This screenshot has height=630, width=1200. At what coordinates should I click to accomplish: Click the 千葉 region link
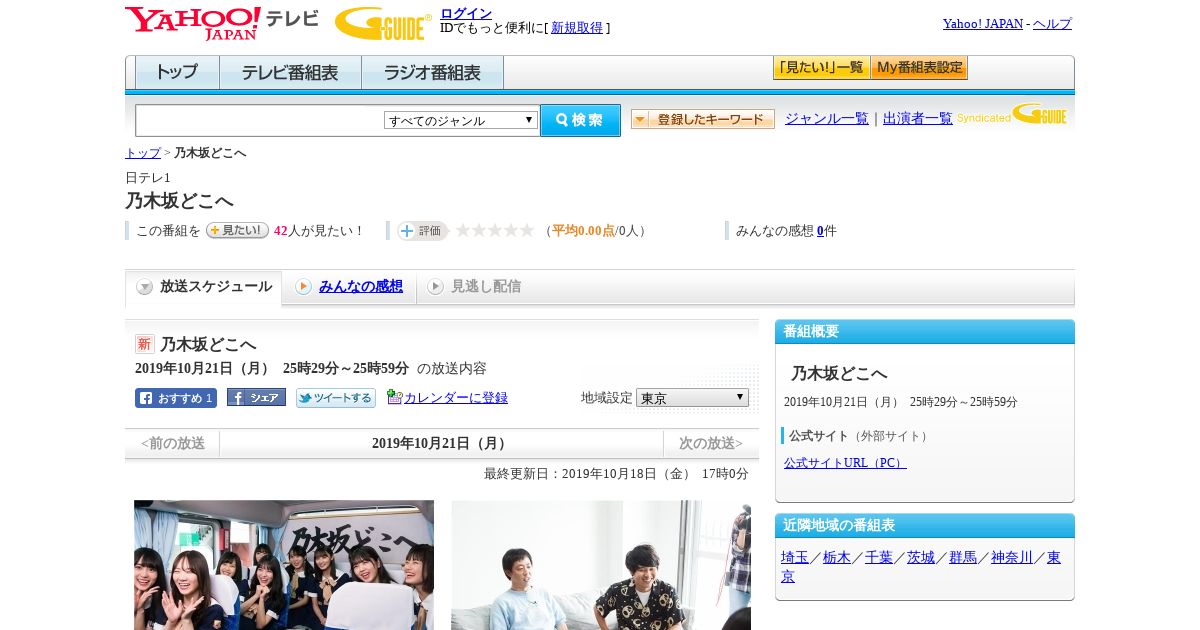coord(879,558)
